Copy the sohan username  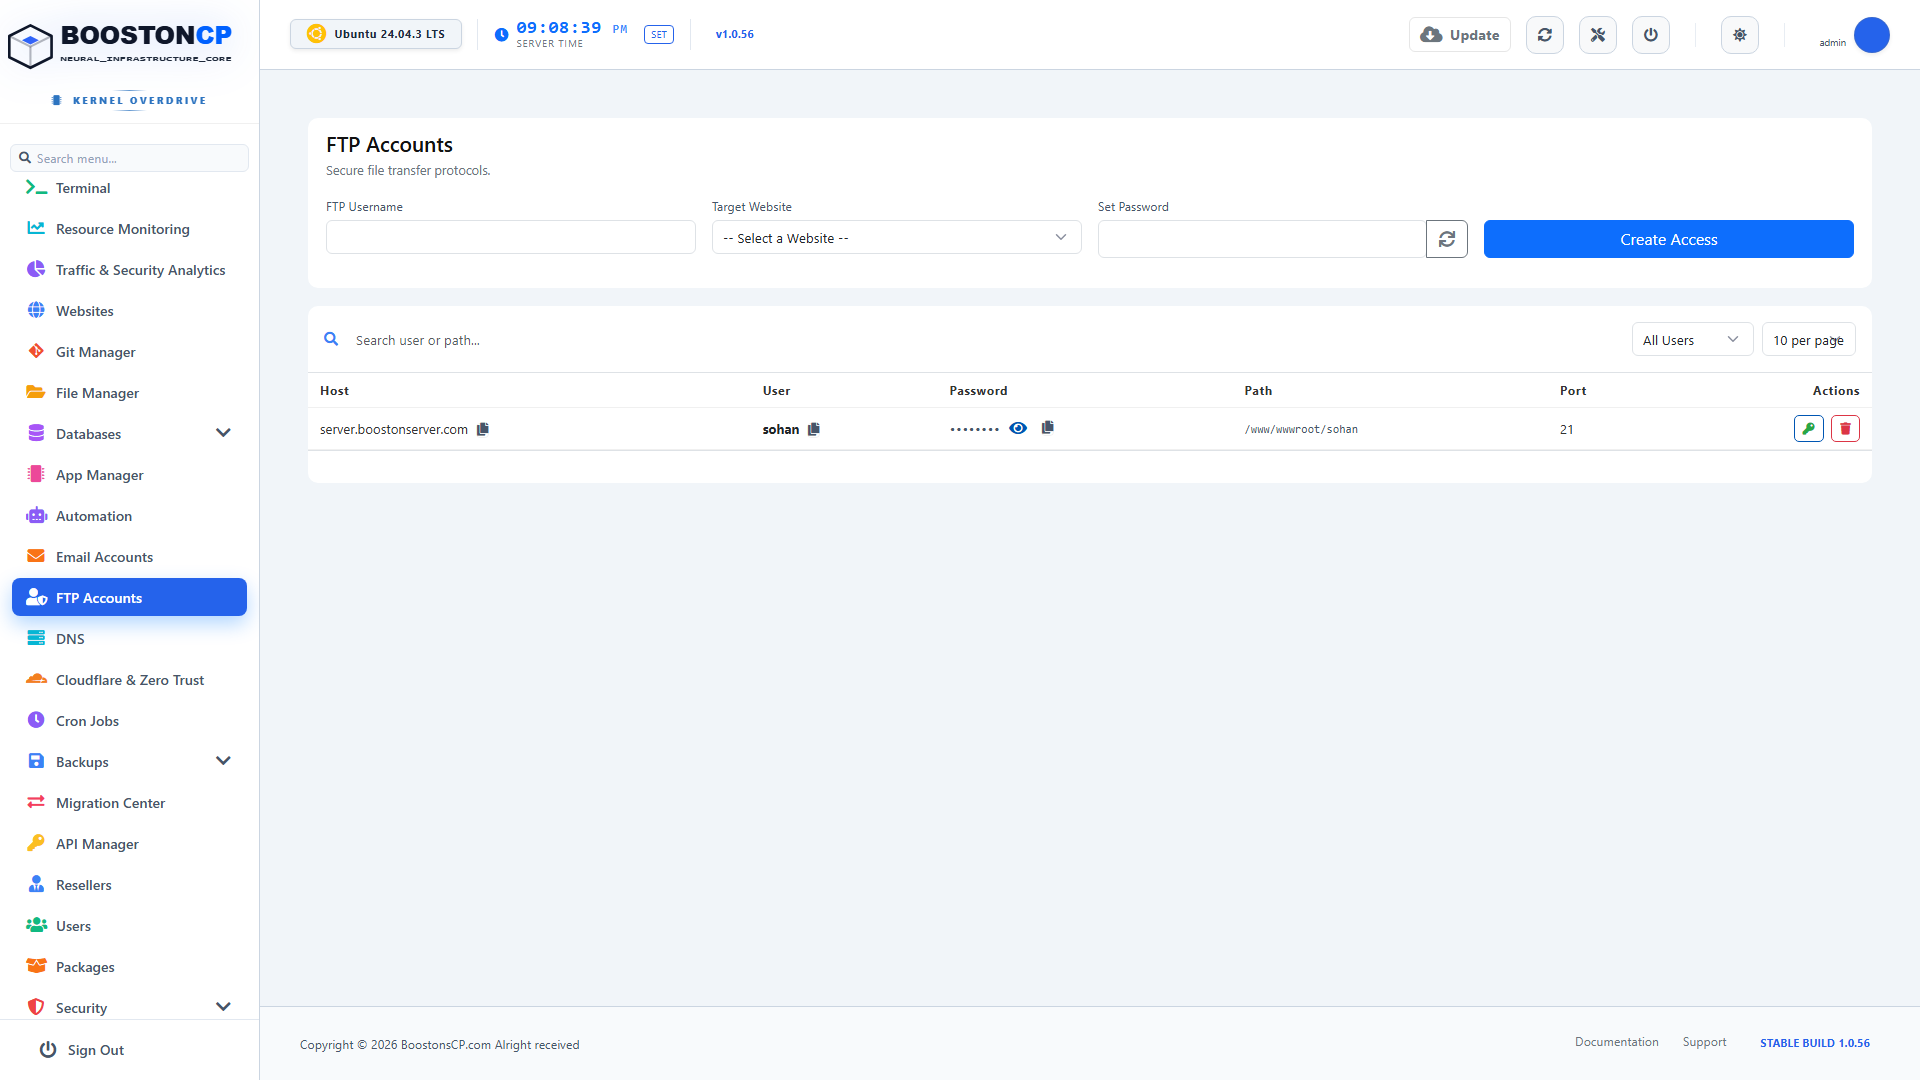click(814, 429)
